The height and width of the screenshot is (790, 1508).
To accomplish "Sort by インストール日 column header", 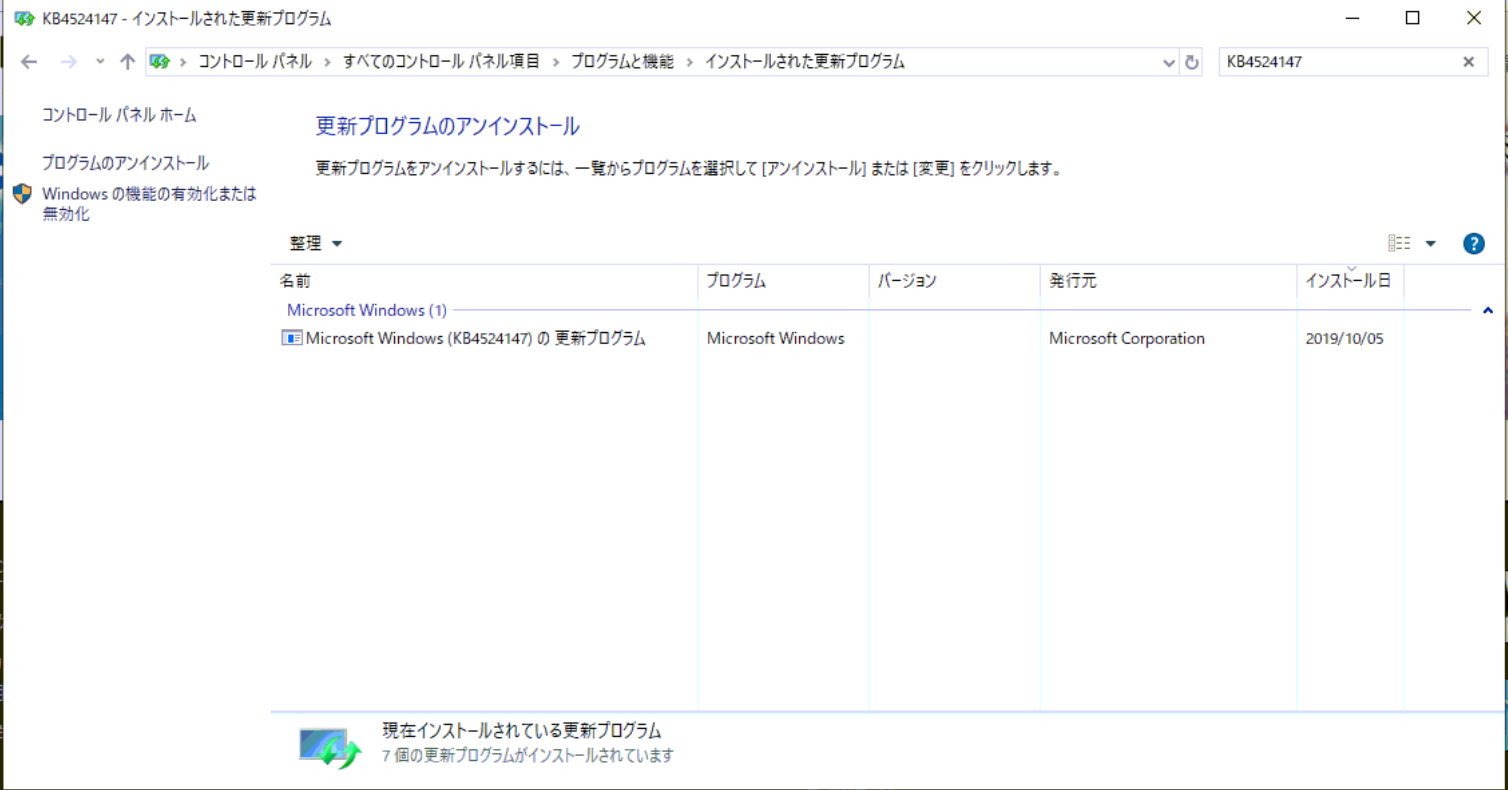I will coord(1350,281).
